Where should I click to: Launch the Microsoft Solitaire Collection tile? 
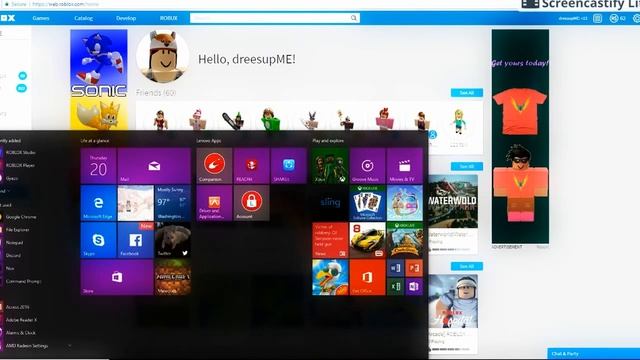pyautogui.click(x=367, y=203)
